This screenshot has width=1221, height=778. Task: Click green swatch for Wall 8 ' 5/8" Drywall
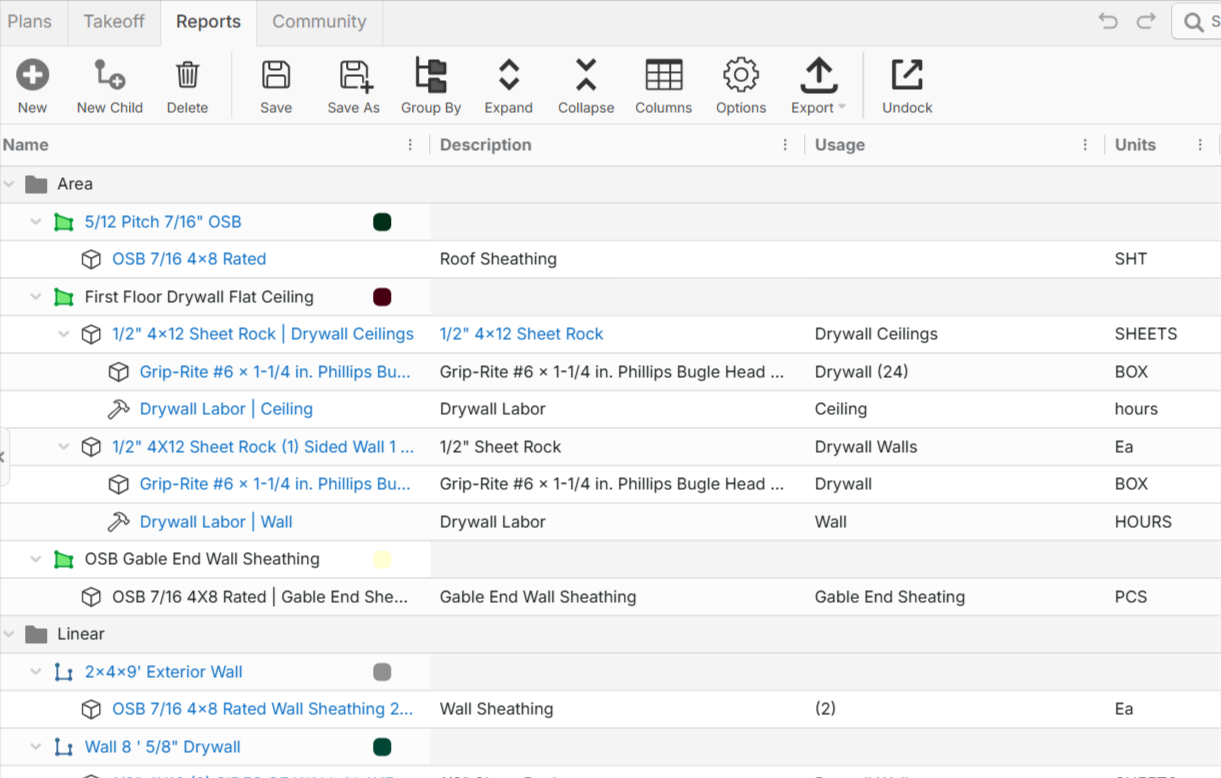pyautogui.click(x=382, y=747)
